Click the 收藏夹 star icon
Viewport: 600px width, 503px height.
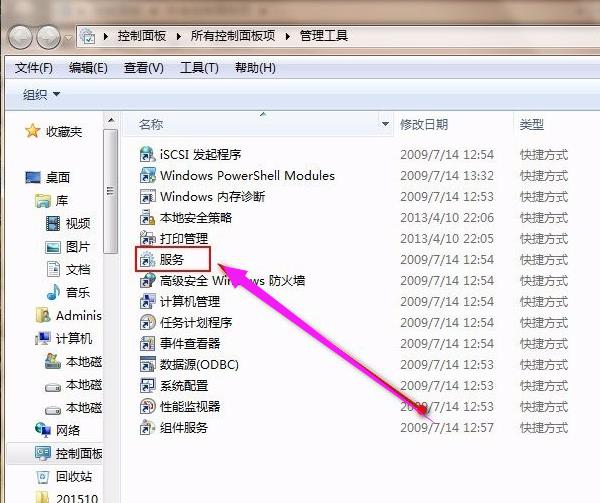33,131
